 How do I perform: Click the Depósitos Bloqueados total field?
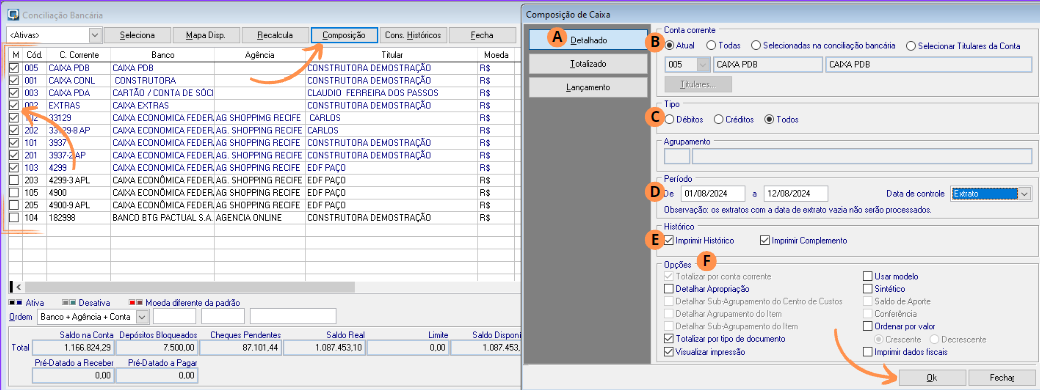tap(156, 348)
